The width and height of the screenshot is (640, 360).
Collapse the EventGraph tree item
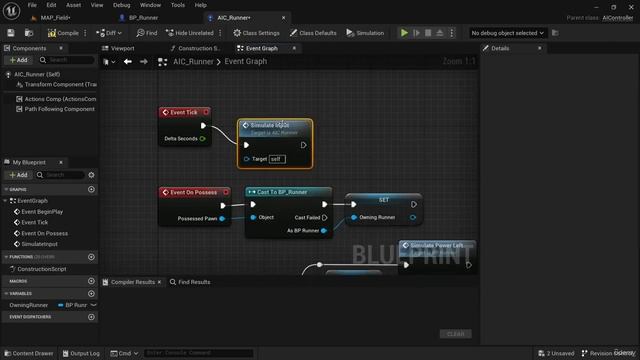pos(5,201)
